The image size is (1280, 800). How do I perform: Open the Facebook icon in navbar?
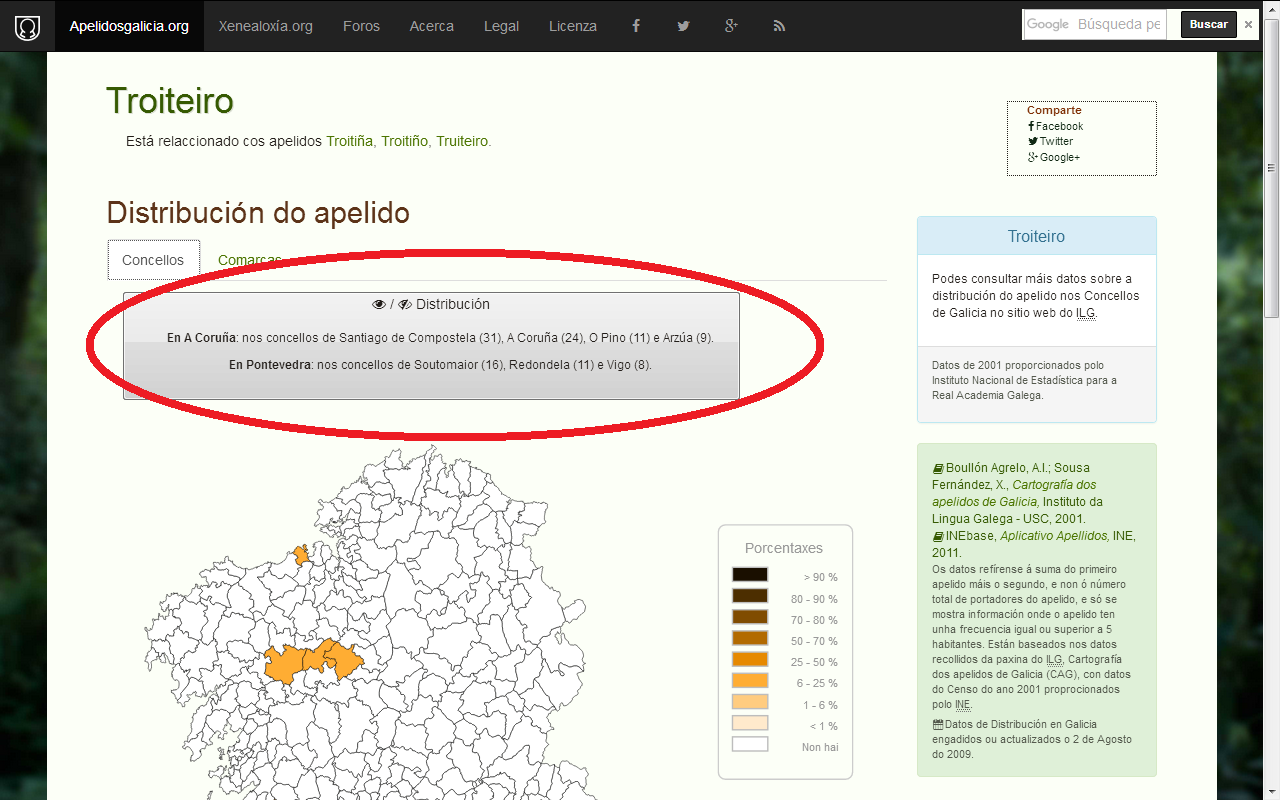[635, 26]
